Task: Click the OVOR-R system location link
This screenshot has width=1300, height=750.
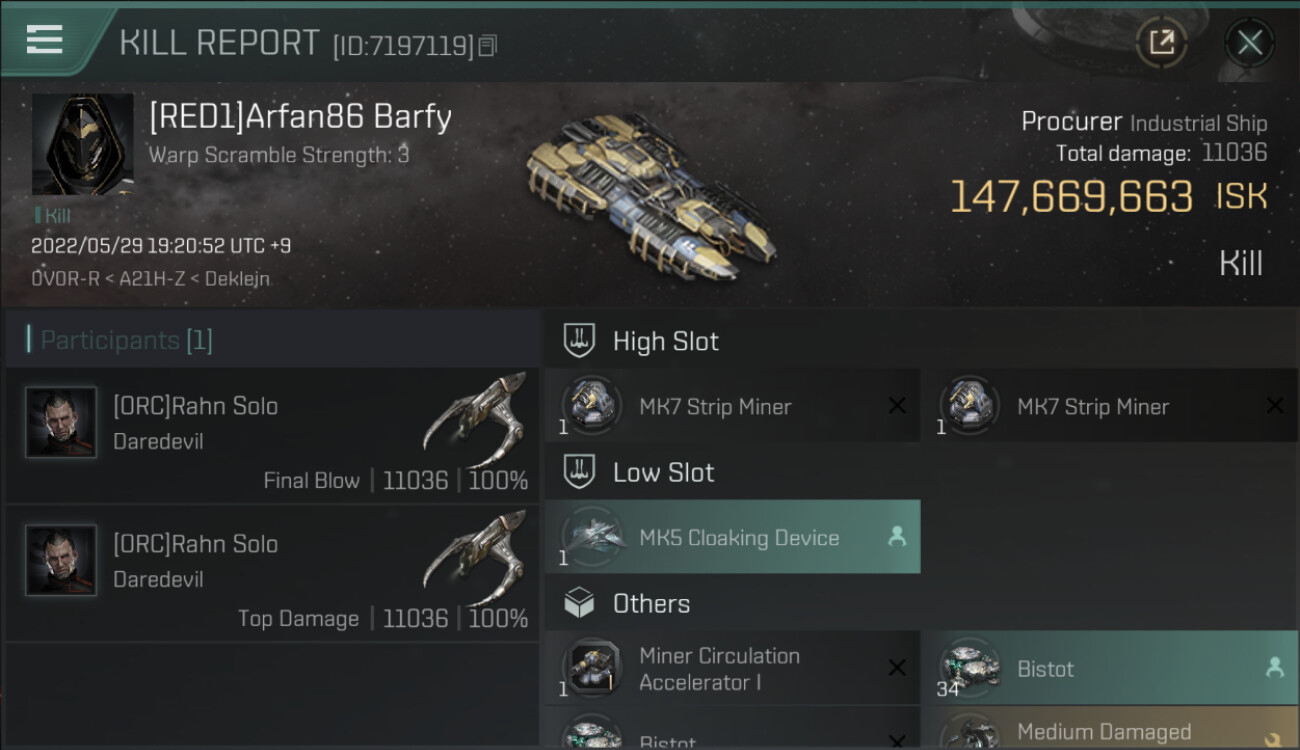Action: [x=65, y=279]
